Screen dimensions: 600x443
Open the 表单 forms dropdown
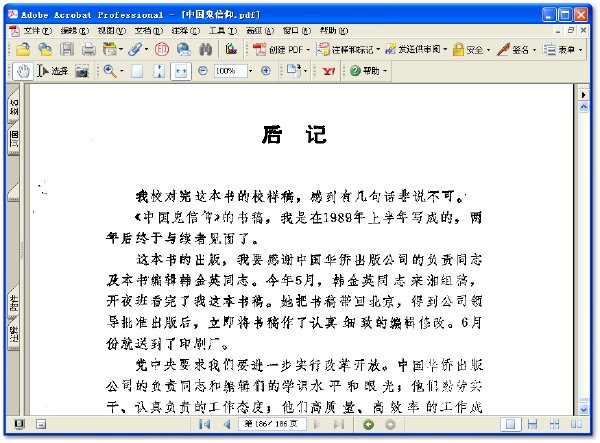(562, 49)
